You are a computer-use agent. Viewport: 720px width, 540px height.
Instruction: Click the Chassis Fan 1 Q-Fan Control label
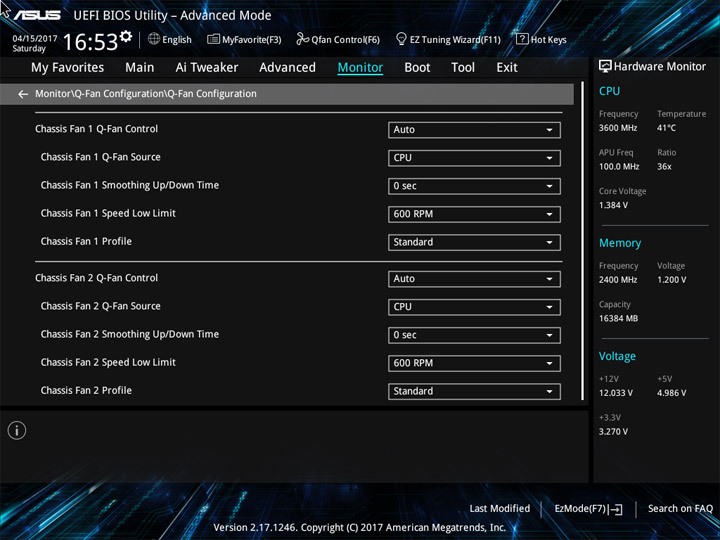(x=96, y=129)
